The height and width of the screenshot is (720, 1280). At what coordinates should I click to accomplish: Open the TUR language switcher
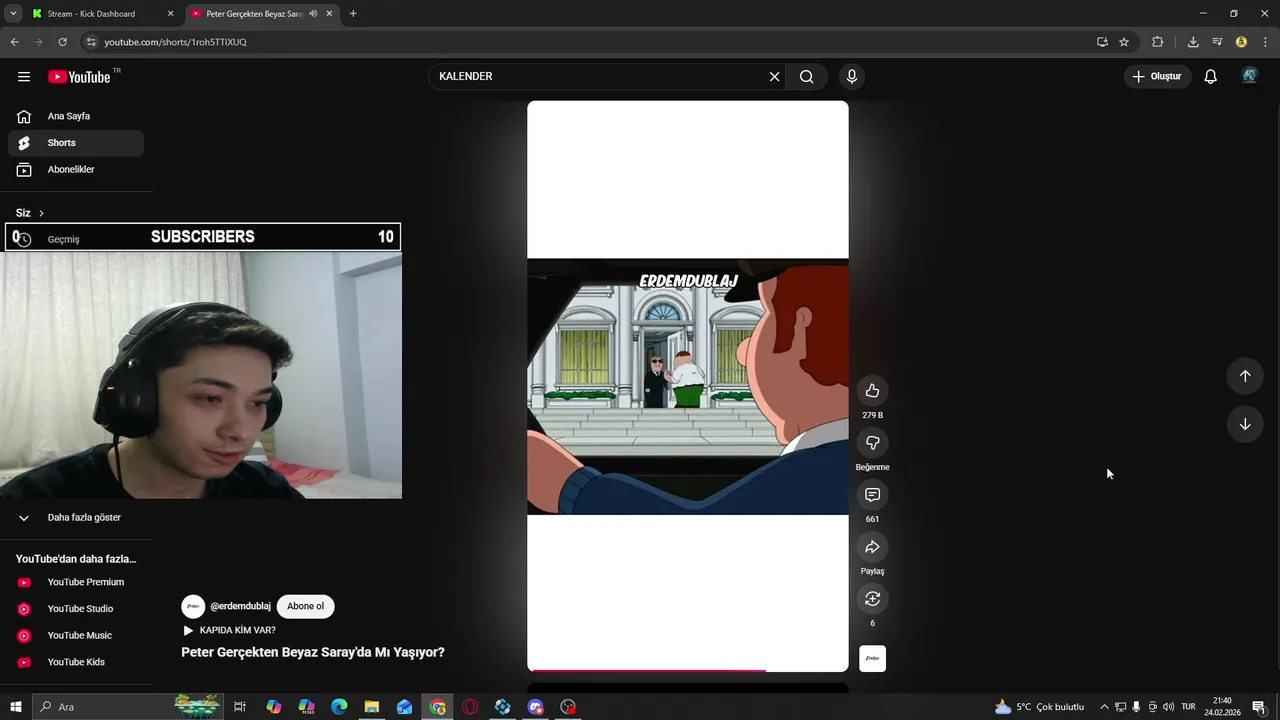click(x=1188, y=707)
